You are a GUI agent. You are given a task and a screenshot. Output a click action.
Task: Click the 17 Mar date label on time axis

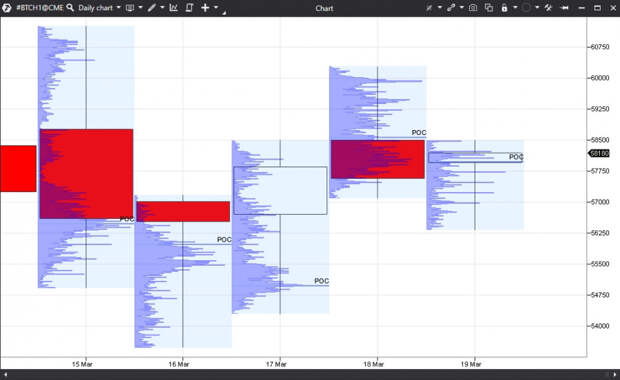tap(276, 364)
